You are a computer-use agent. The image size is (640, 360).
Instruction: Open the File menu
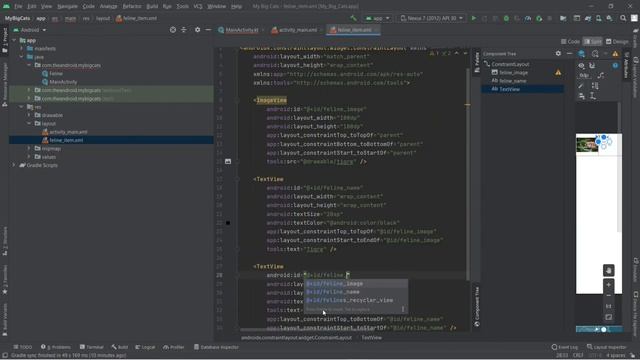click(18, 7)
